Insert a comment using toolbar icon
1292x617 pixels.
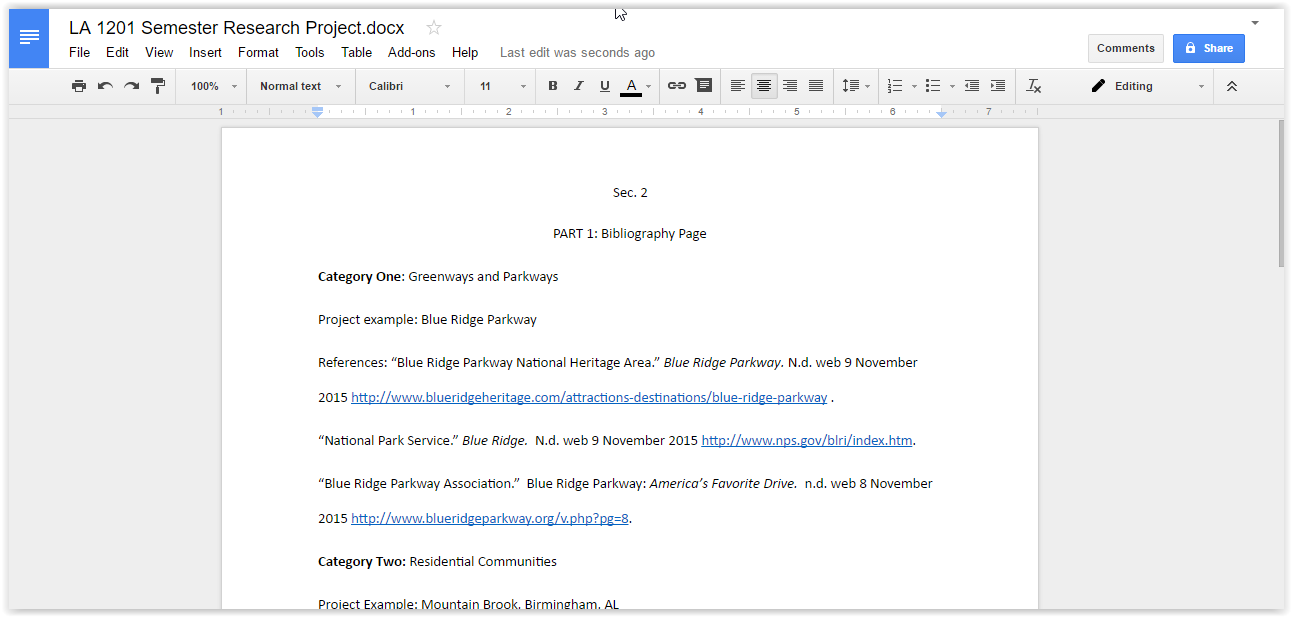(704, 86)
